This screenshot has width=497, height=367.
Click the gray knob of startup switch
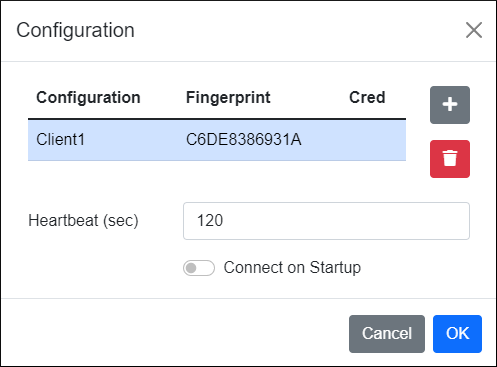[x=191, y=268]
